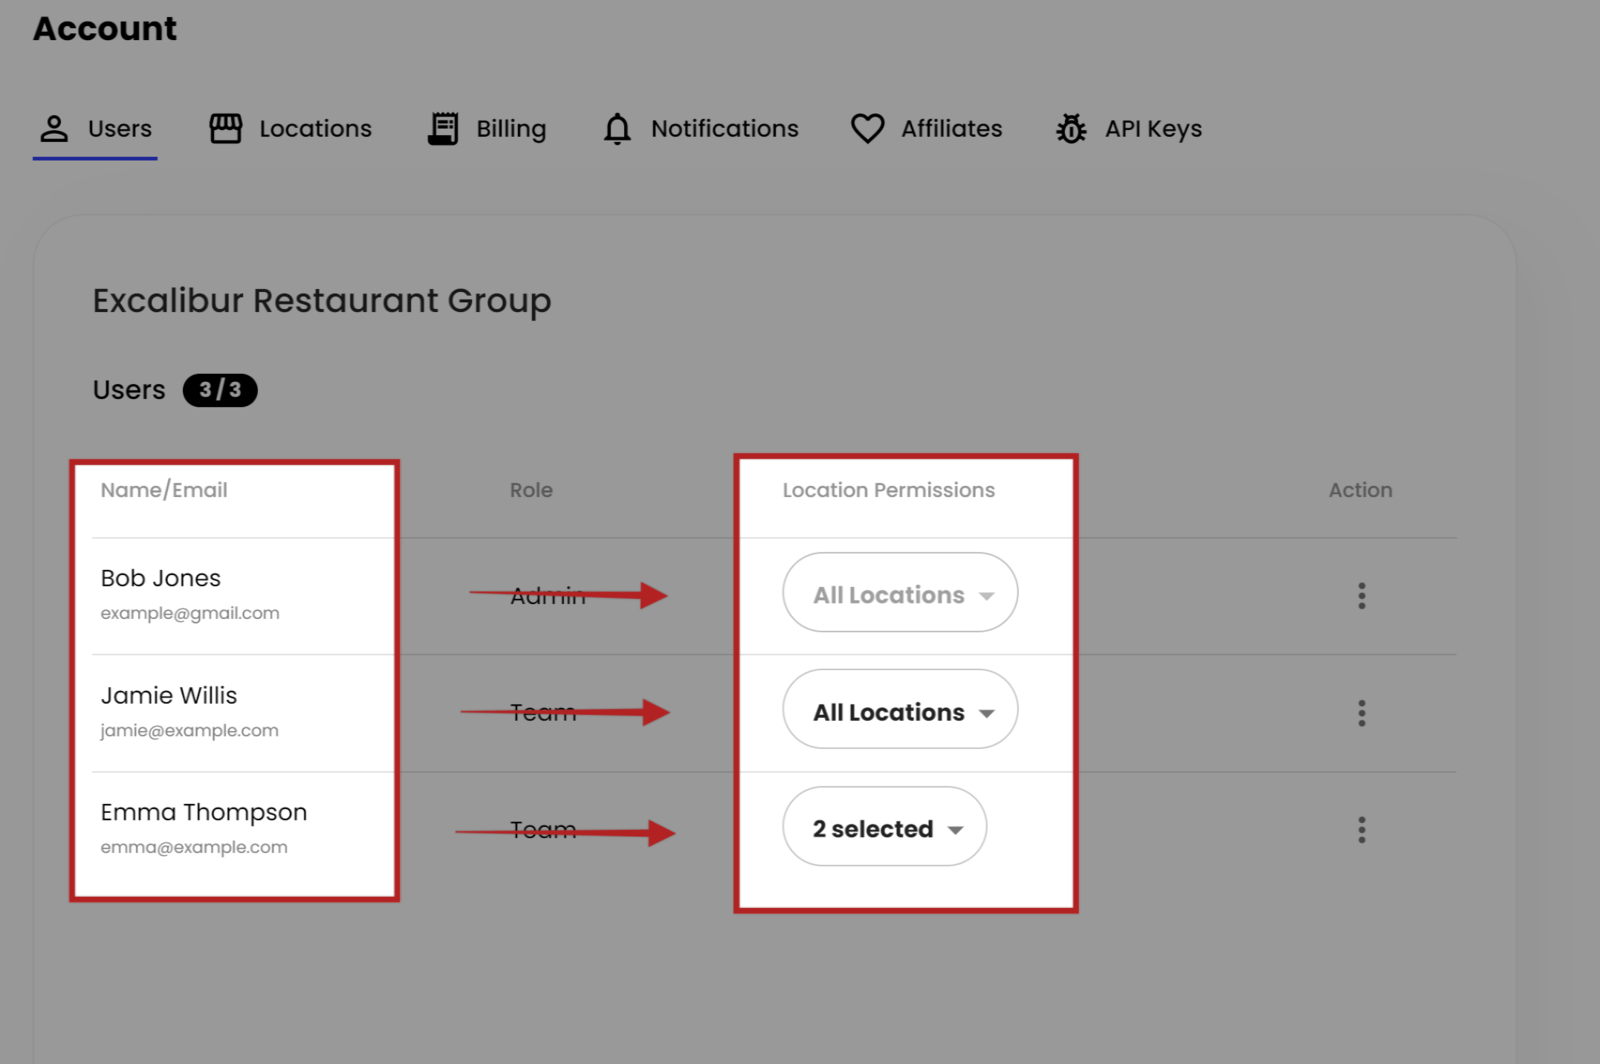
Task: Open Emma Thompson's 2 selected dropdown
Action: pyautogui.click(x=884, y=827)
